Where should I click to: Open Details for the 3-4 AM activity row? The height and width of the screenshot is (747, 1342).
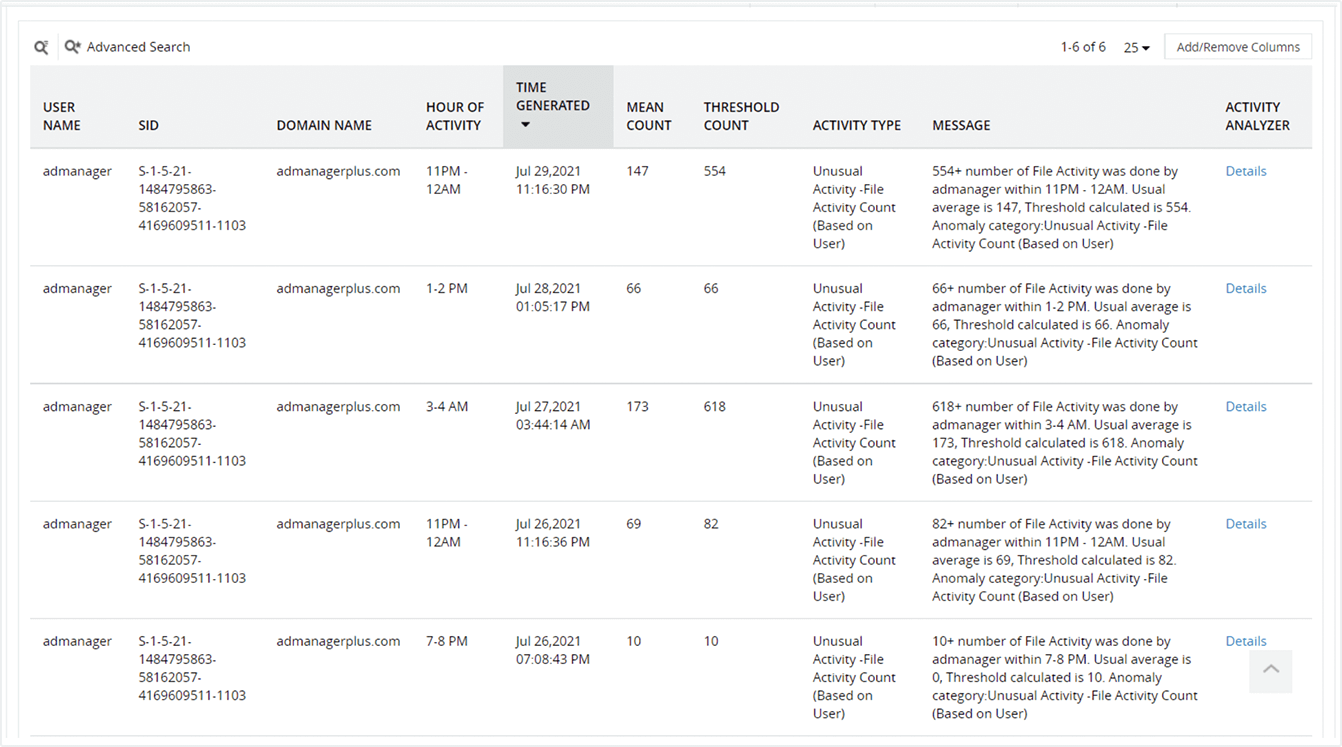pos(1246,406)
